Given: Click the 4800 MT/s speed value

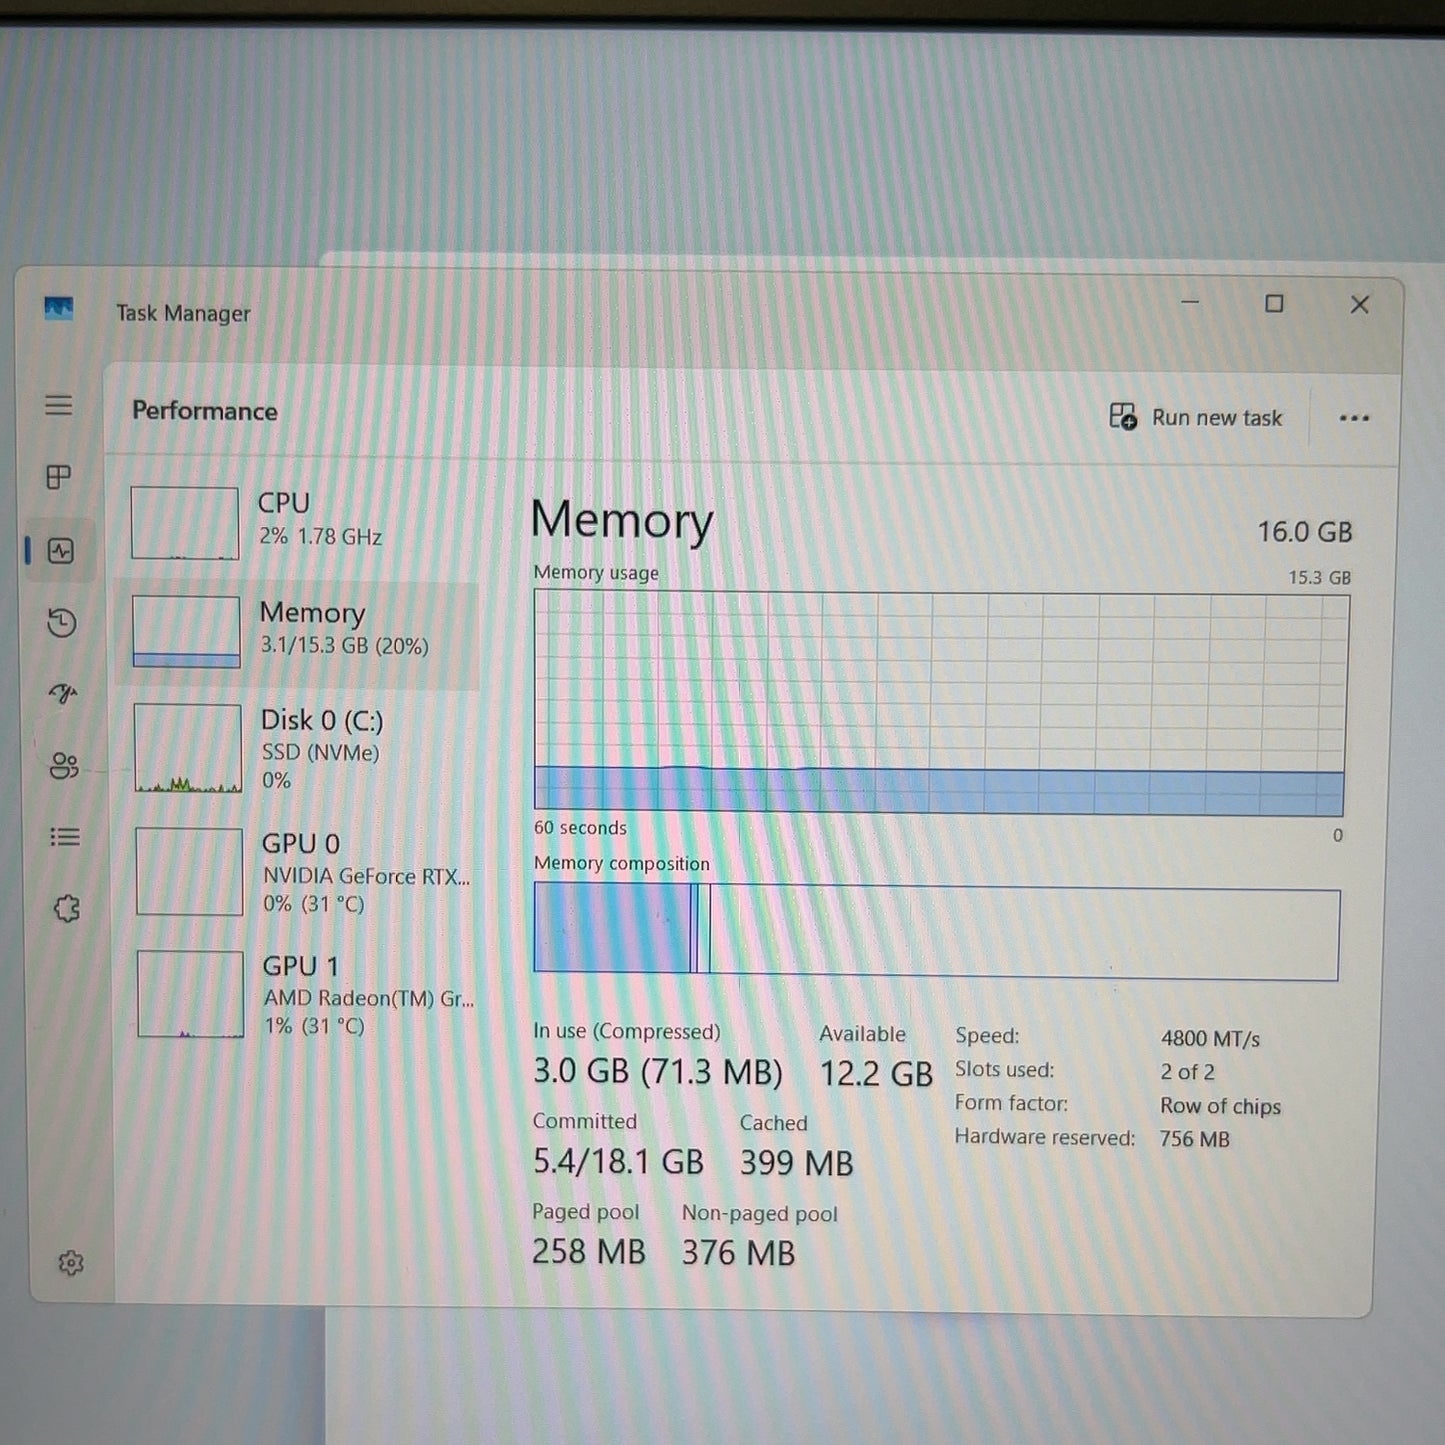Looking at the screenshot, I should tap(1210, 1039).
